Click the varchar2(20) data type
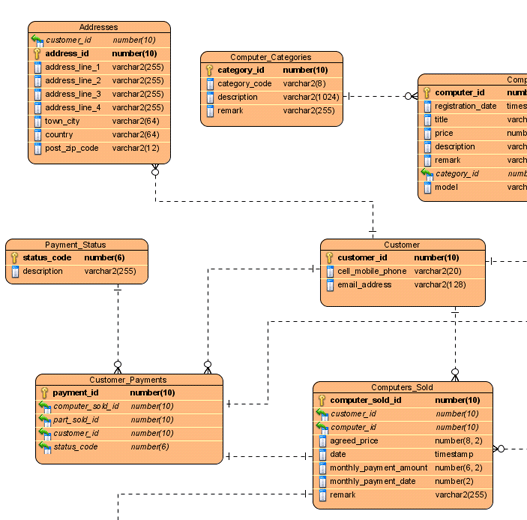 click(438, 271)
